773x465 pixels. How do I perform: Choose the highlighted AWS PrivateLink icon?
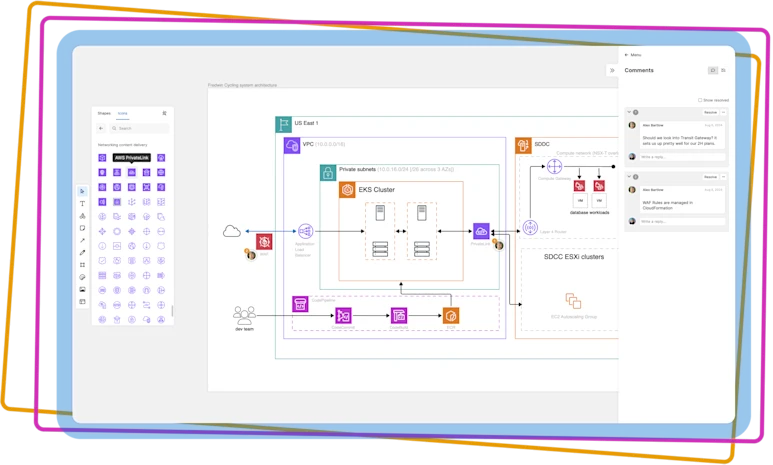pyautogui.click(x=132, y=172)
